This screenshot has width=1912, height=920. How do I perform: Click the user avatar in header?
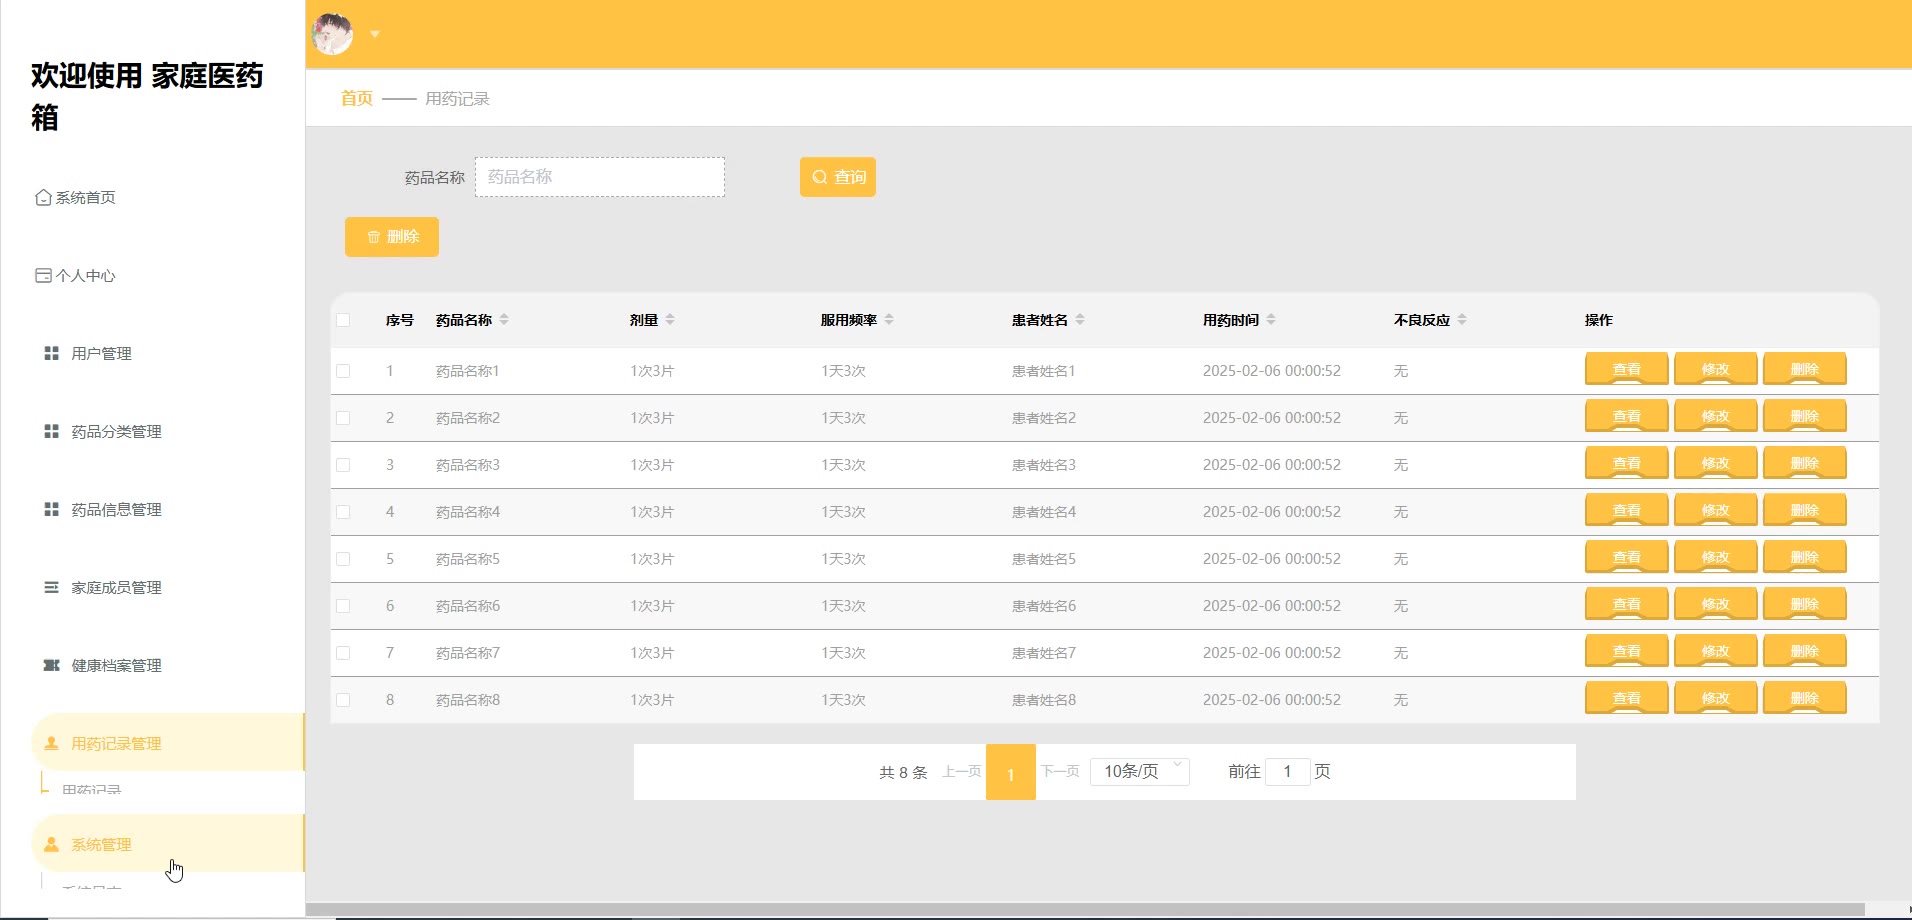[333, 34]
